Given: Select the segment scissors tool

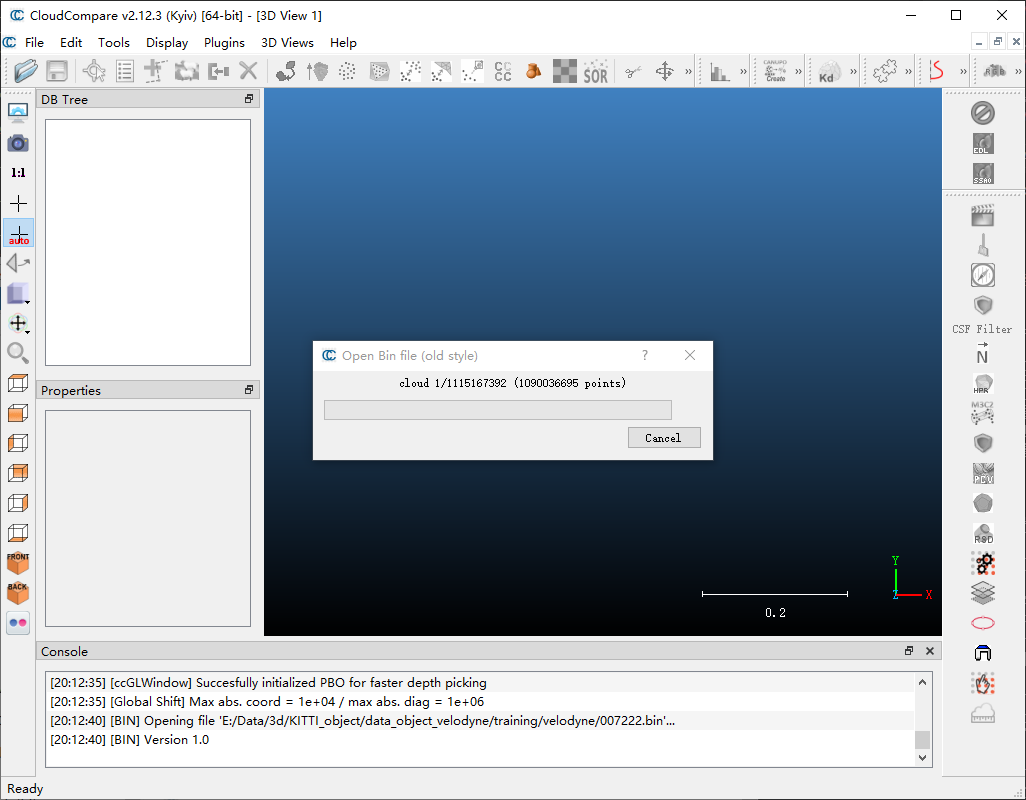Looking at the screenshot, I should pos(633,71).
